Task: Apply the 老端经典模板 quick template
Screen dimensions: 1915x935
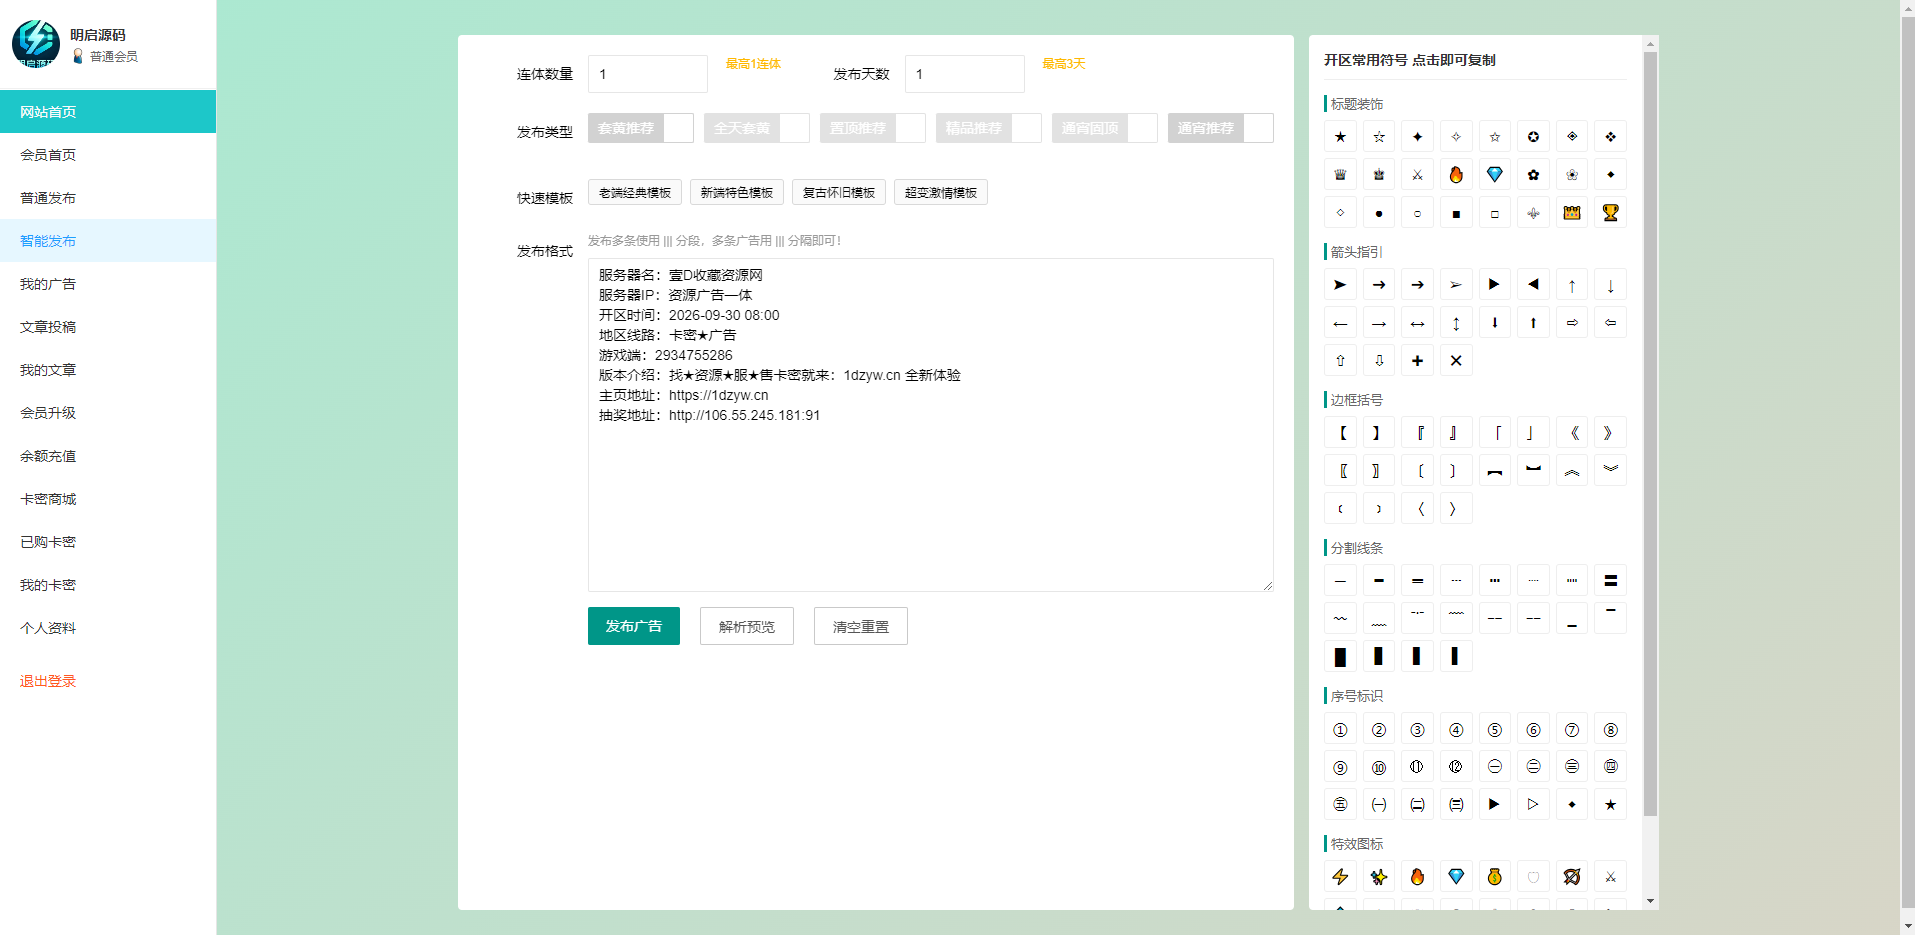Action: [635, 192]
